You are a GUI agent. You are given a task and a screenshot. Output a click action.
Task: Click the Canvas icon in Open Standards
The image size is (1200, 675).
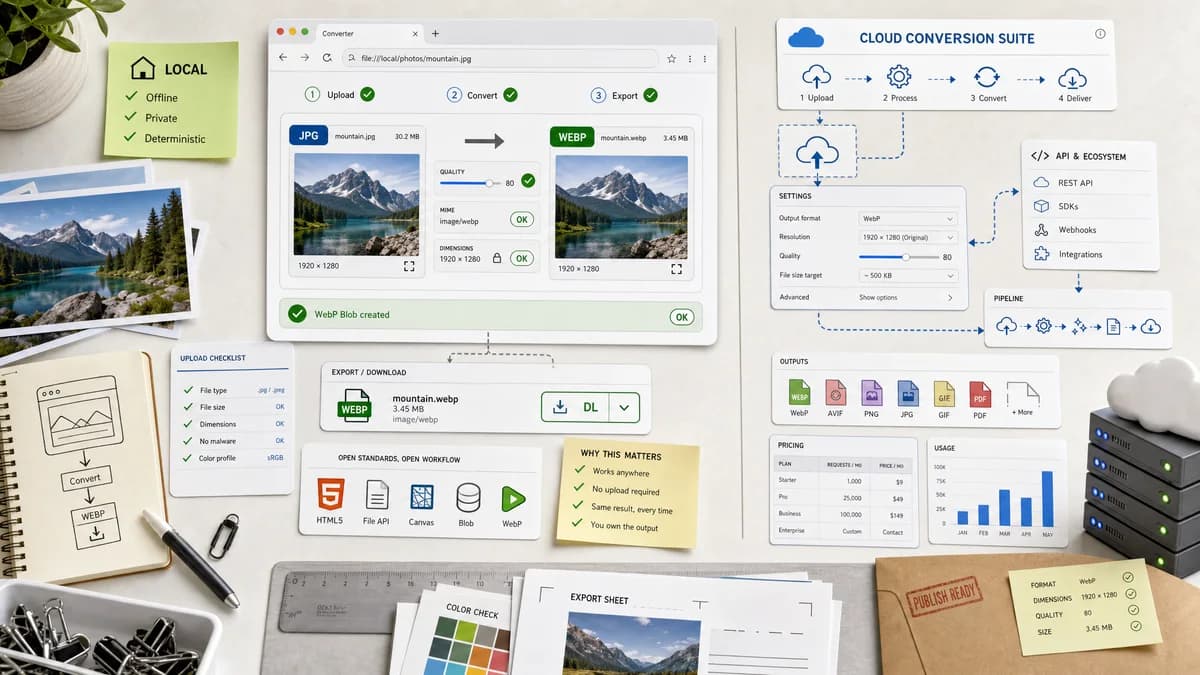click(422, 497)
